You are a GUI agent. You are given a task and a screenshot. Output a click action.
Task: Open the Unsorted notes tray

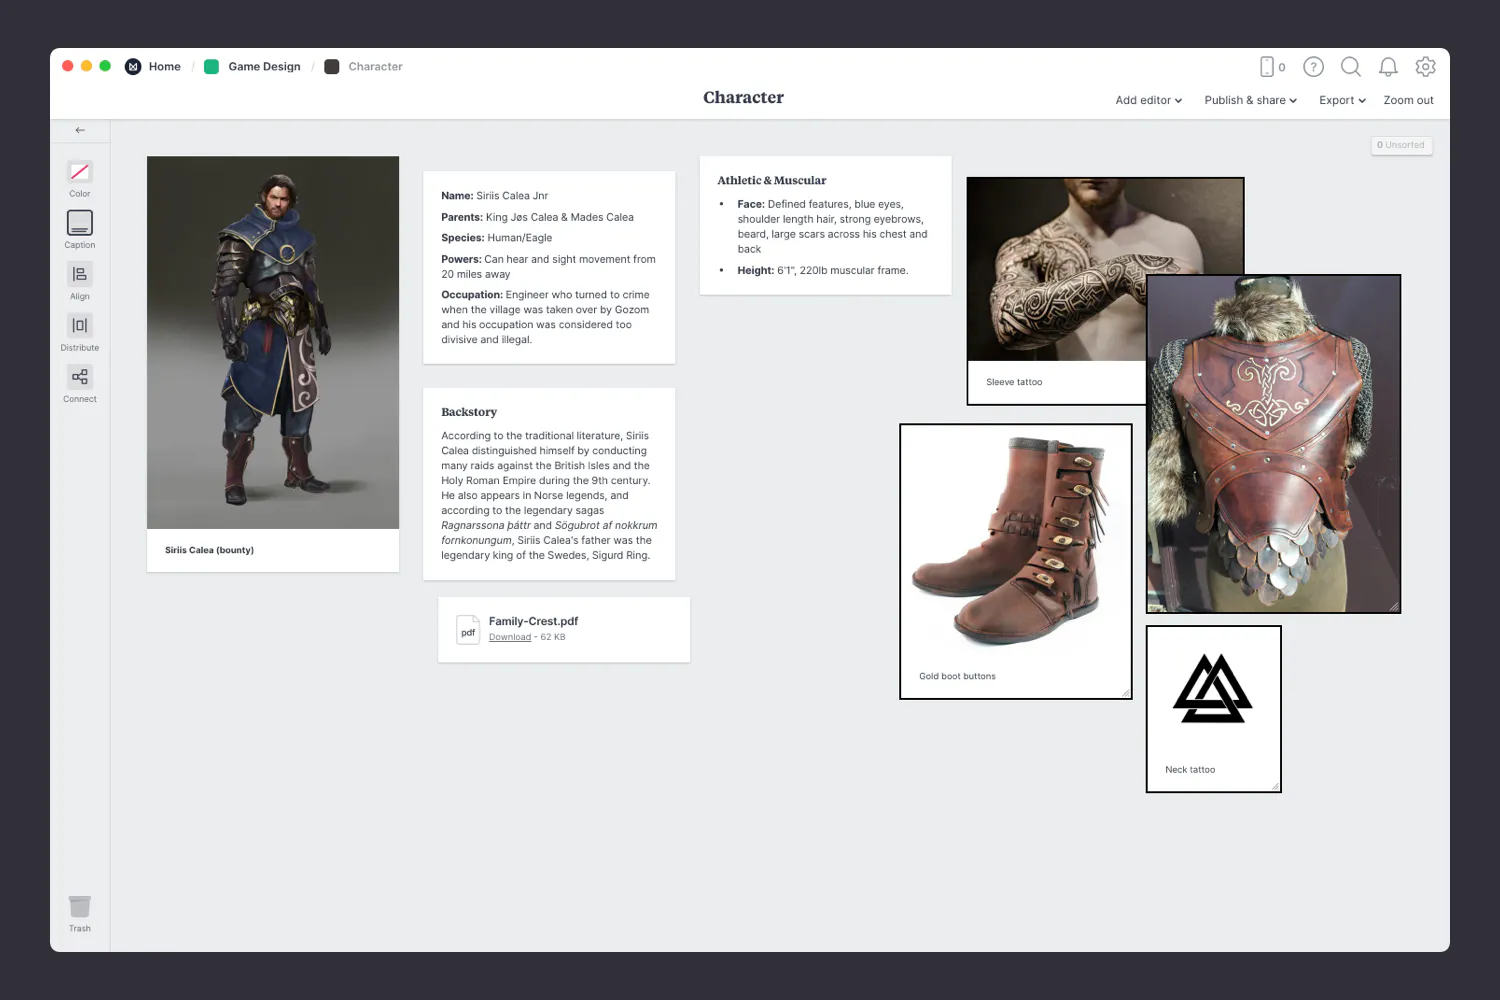click(1401, 145)
